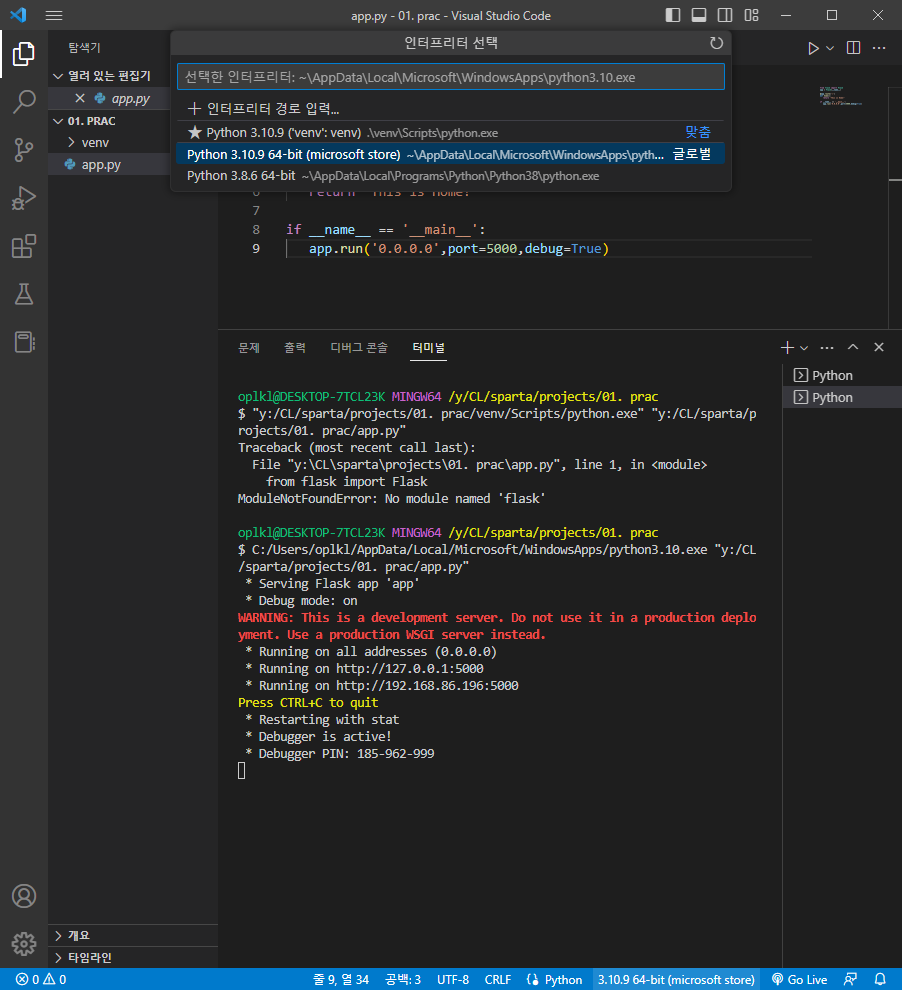
Task: Toggle bottom panel layout icon
Action: pos(699,15)
